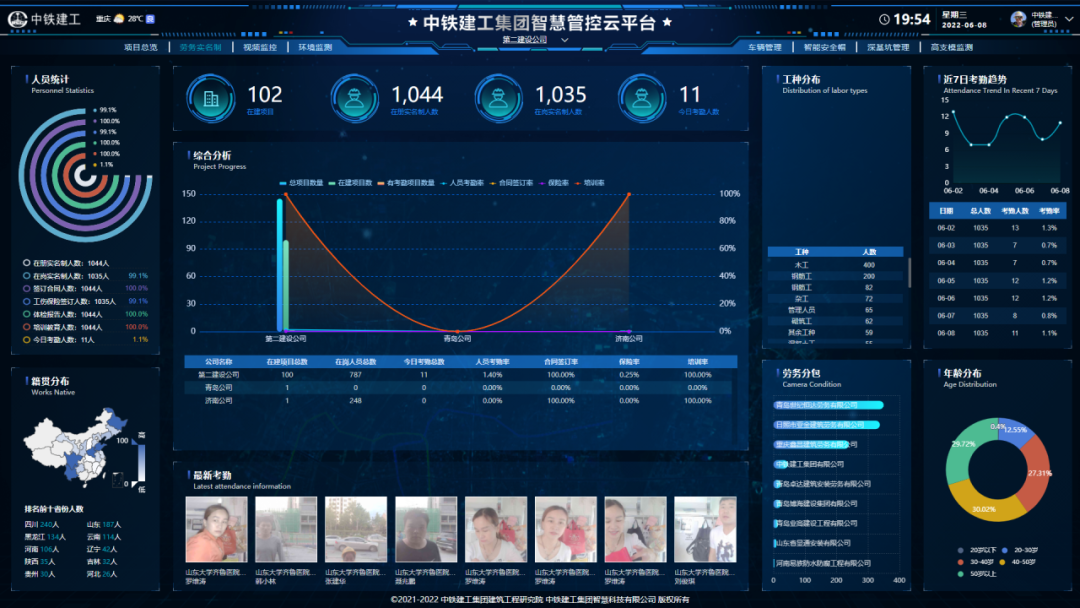This screenshot has height=608, width=1080.
Task: Open the 深基坑管理 tab
Action: [x=888, y=48]
